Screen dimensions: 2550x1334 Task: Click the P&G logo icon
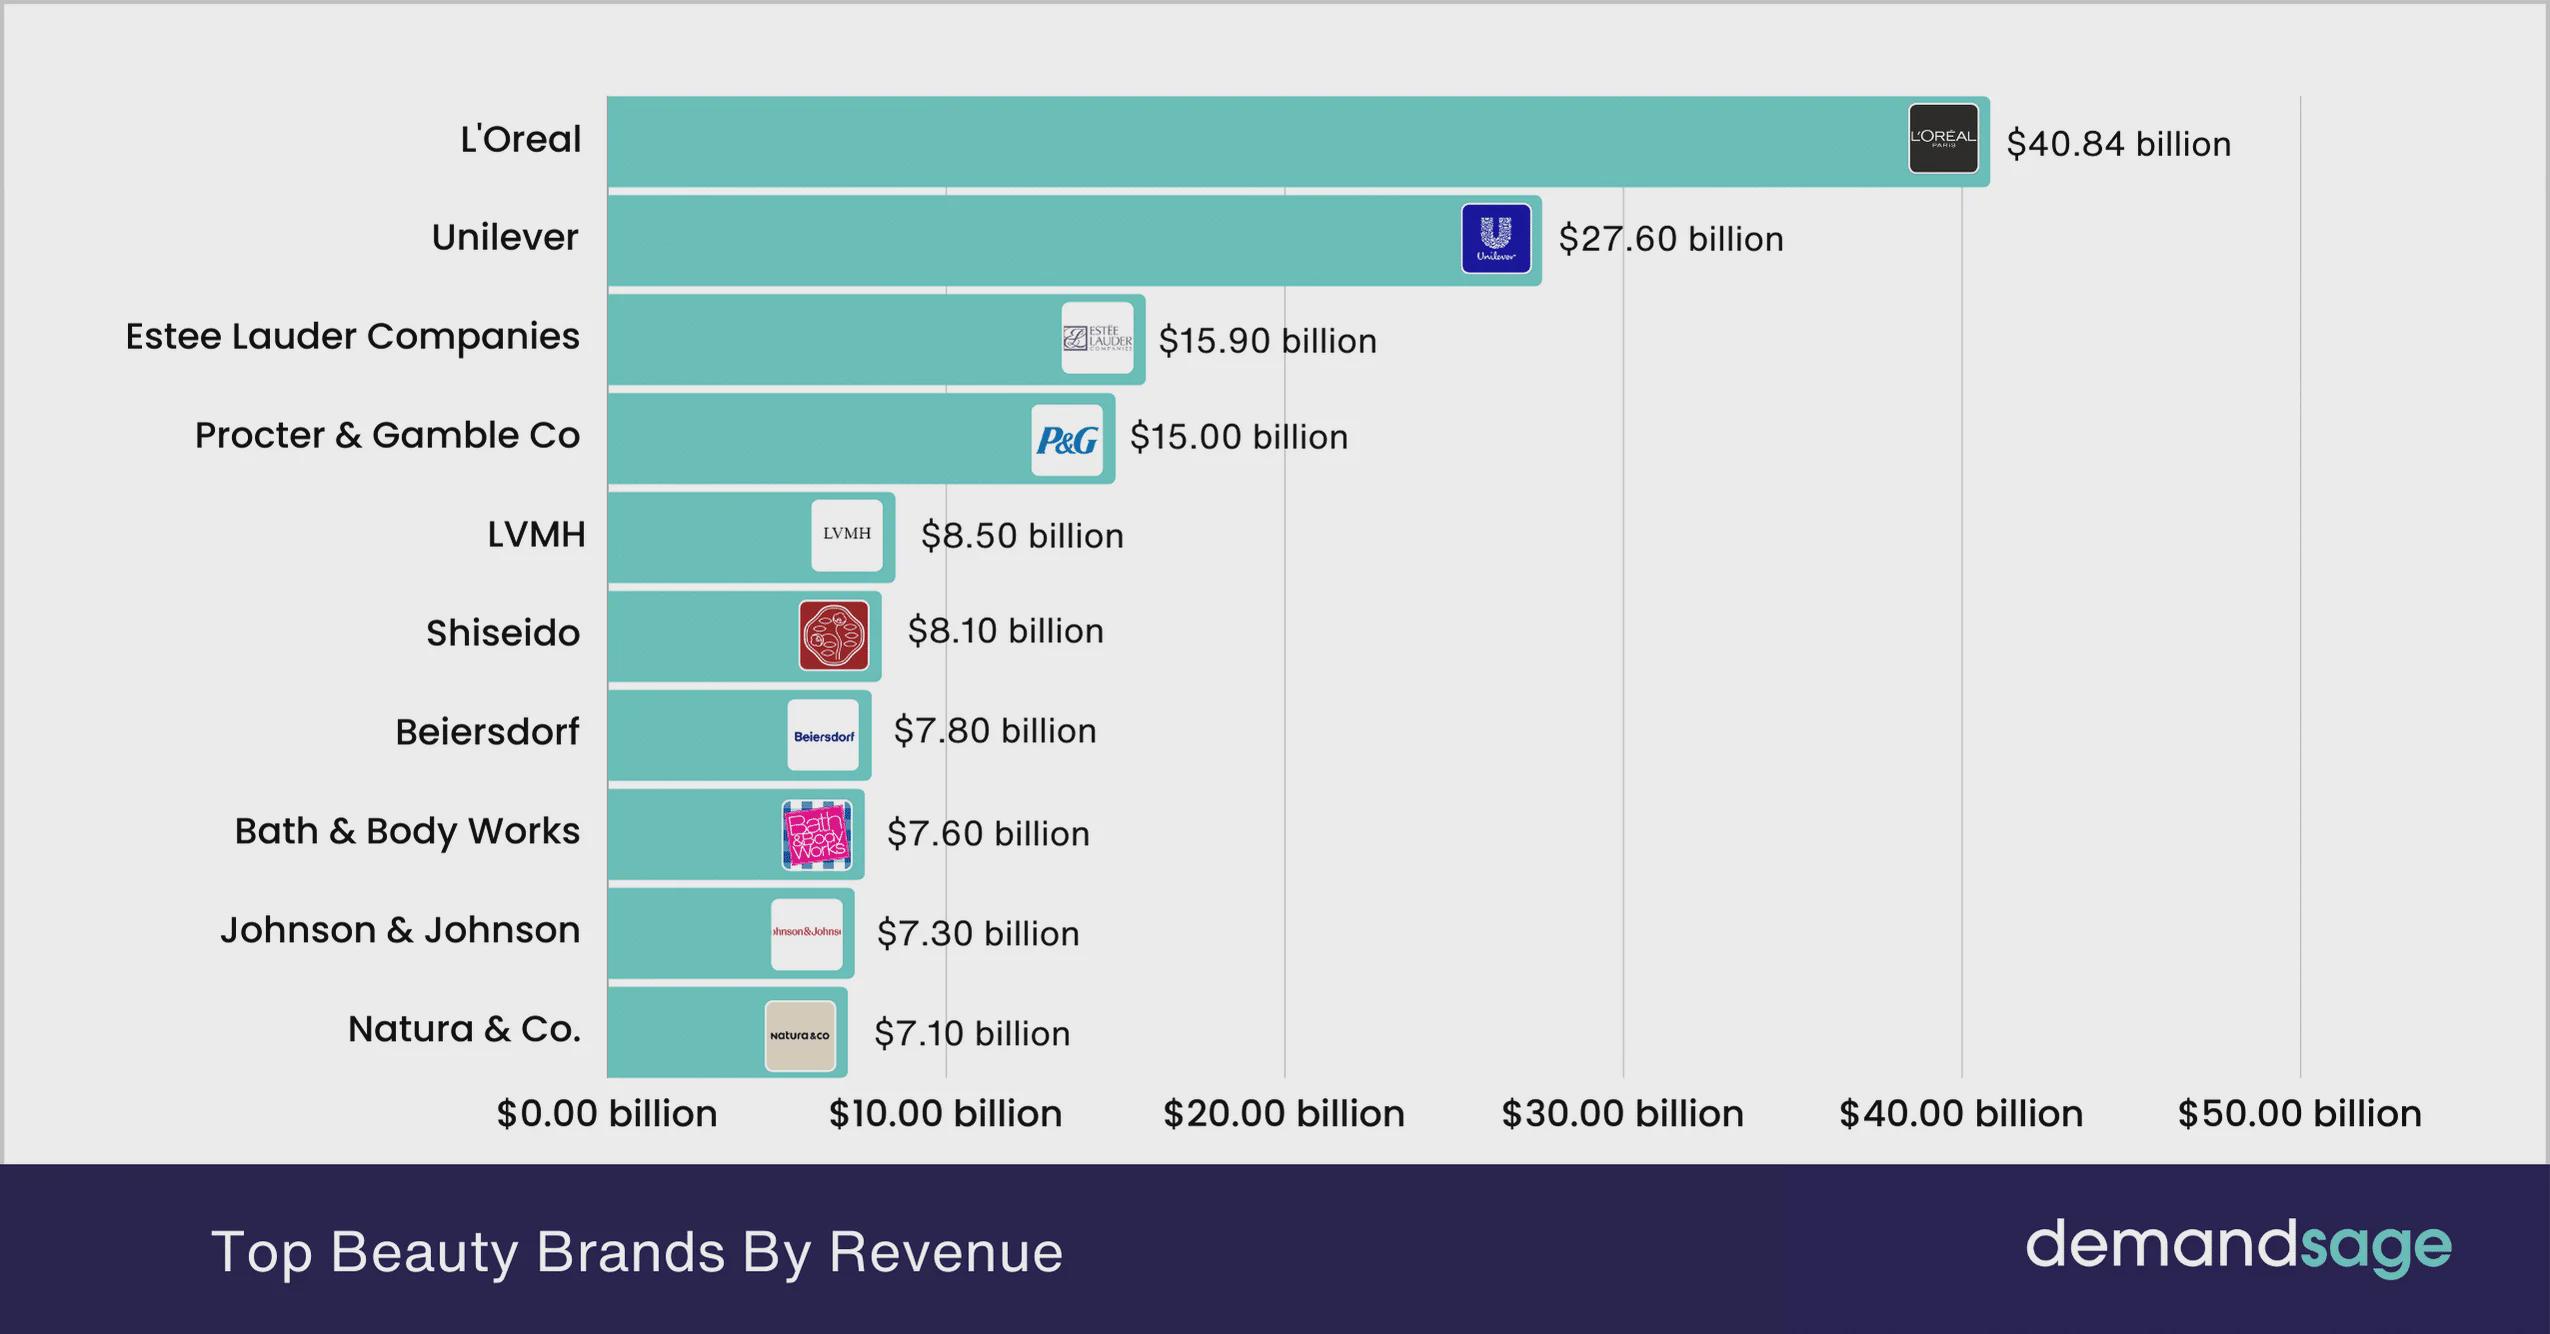[1067, 440]
